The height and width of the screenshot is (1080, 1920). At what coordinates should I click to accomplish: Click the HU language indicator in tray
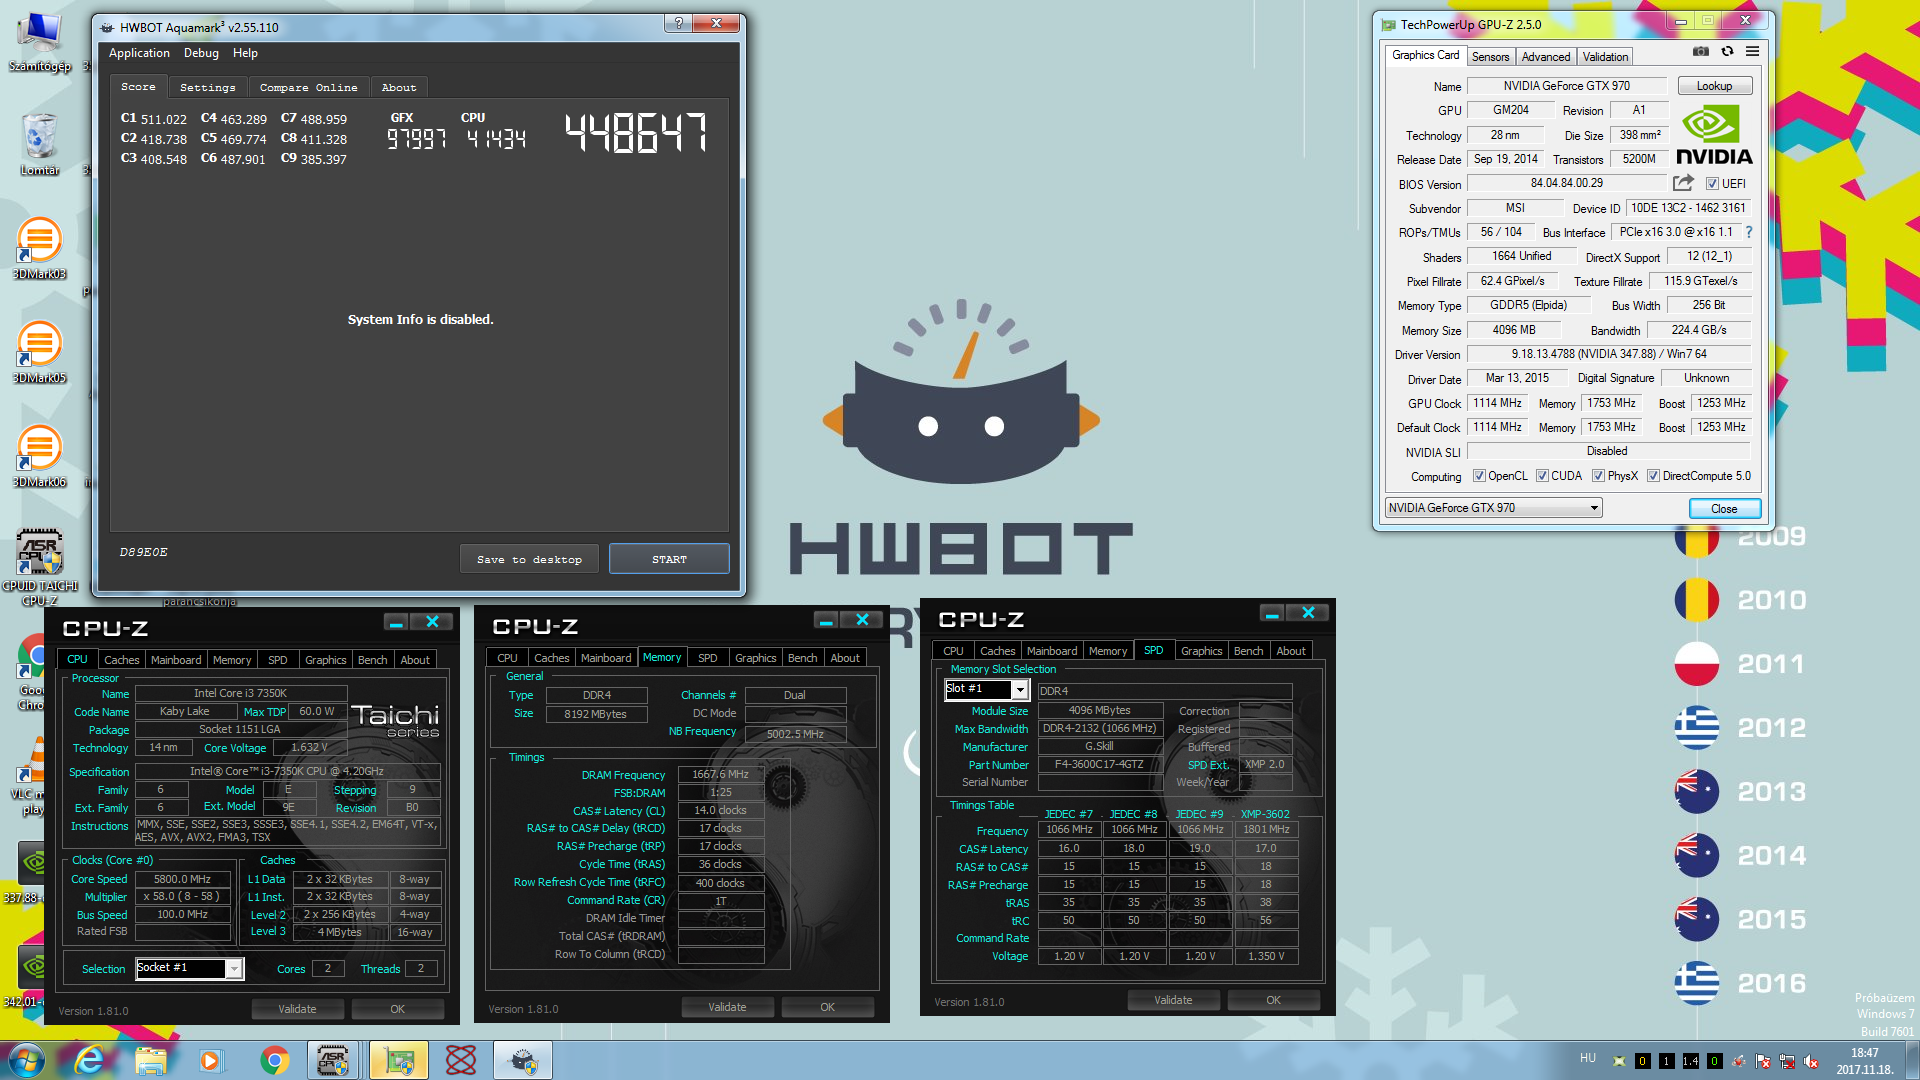1587,1058
